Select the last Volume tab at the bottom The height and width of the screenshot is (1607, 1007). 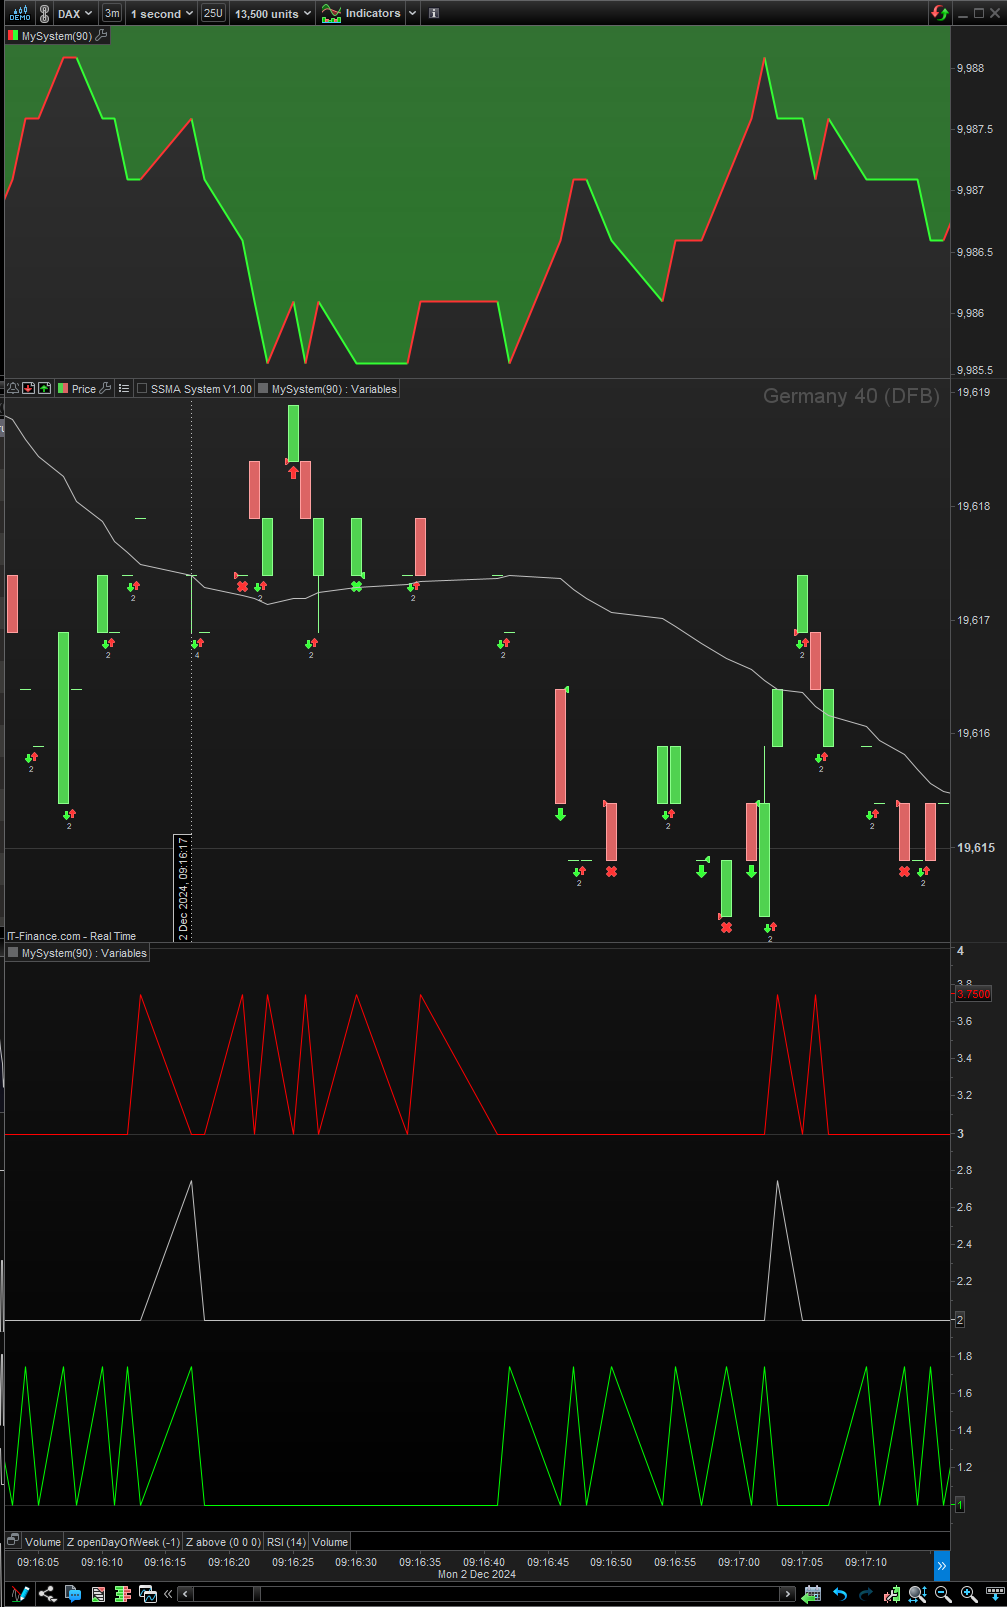pos(330,1542)
